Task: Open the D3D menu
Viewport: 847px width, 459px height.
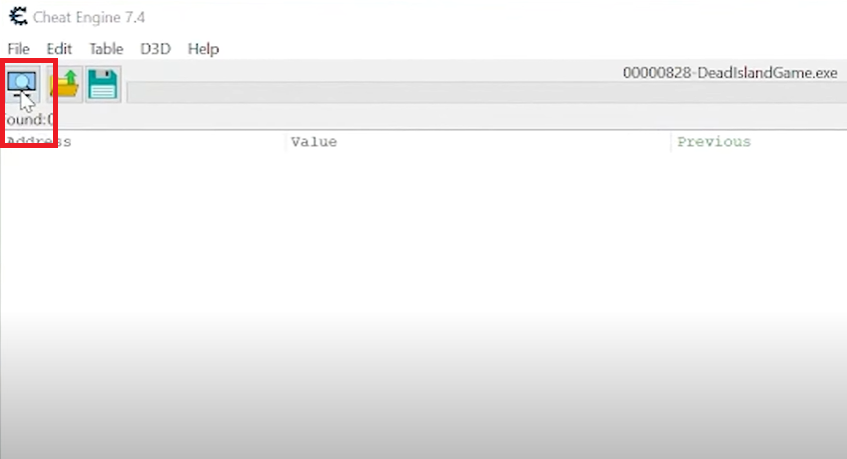Action: point(155,49)
